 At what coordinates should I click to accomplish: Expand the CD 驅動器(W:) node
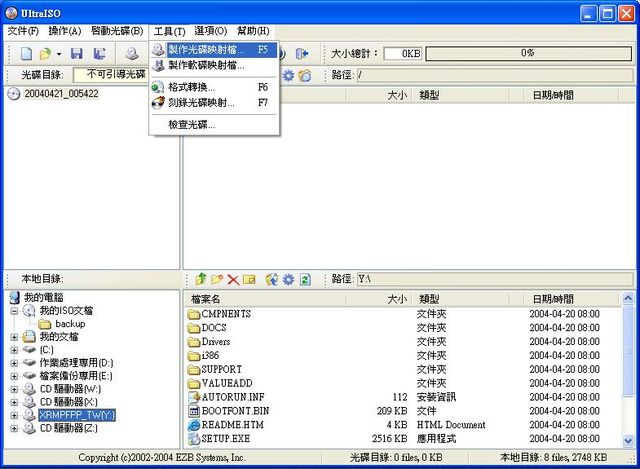tap(14, 389)
